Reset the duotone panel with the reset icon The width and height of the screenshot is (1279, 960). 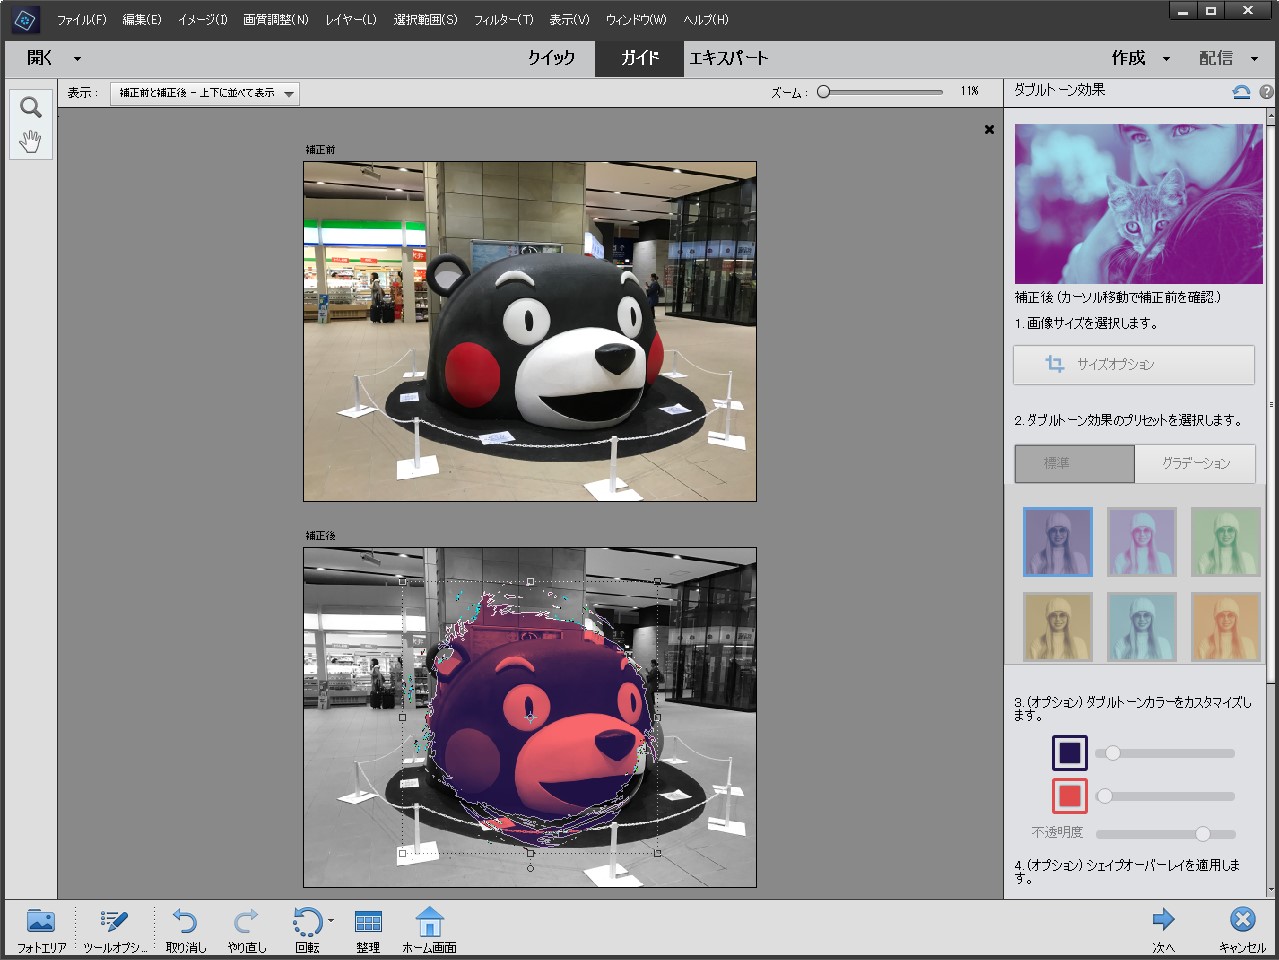tap(1241, 92)
